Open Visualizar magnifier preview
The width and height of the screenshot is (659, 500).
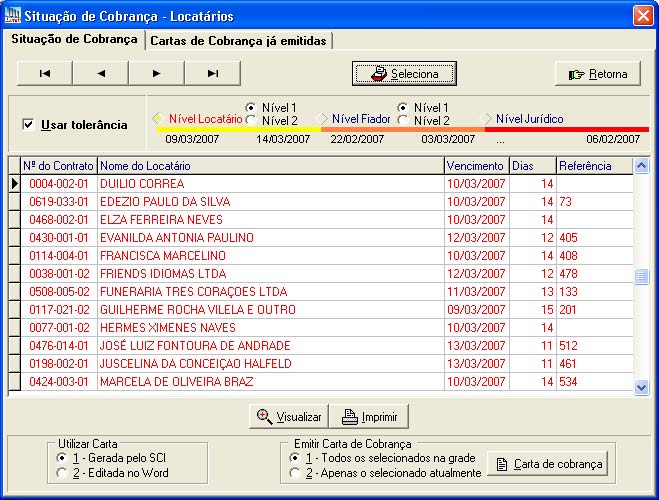click(289, 417)
